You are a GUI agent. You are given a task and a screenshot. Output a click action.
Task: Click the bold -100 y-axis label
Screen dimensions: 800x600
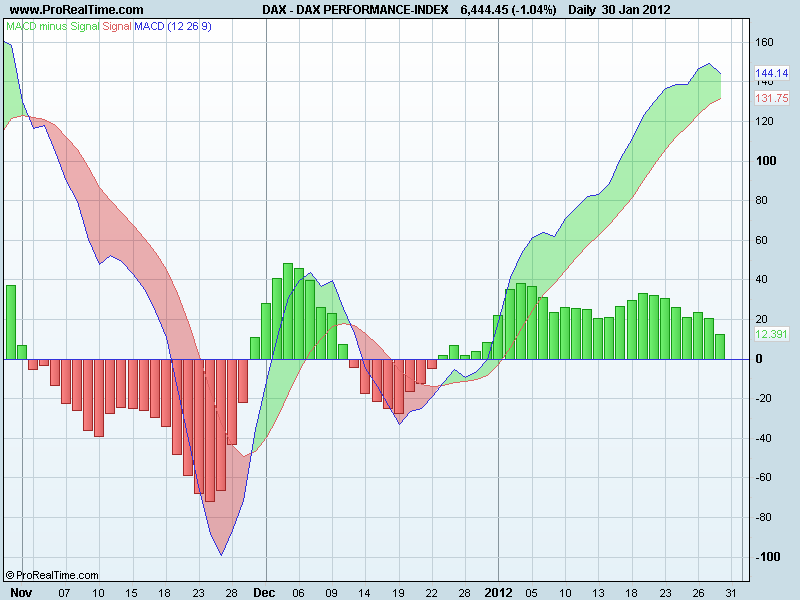click(768, 557)
